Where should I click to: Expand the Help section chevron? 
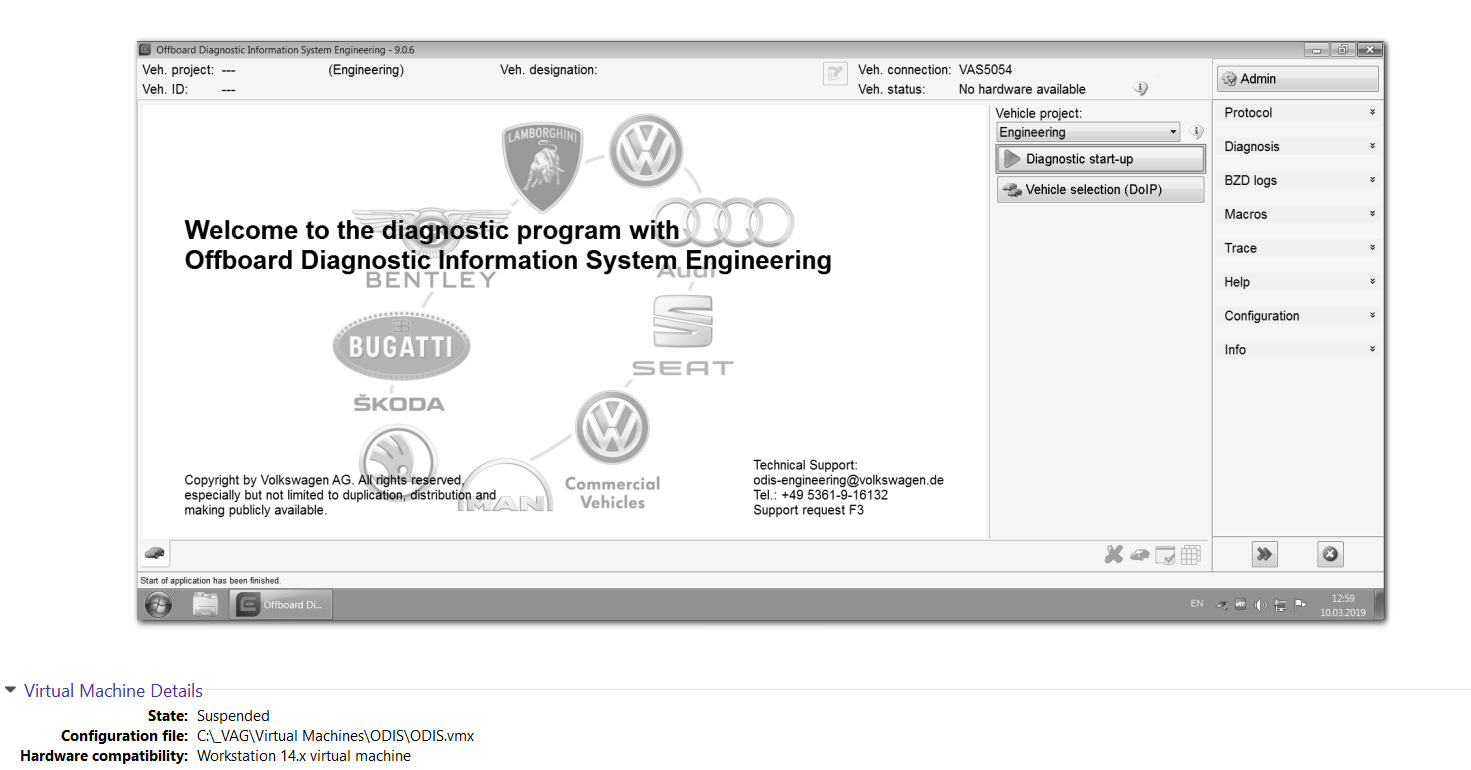tap(1372, 282)
